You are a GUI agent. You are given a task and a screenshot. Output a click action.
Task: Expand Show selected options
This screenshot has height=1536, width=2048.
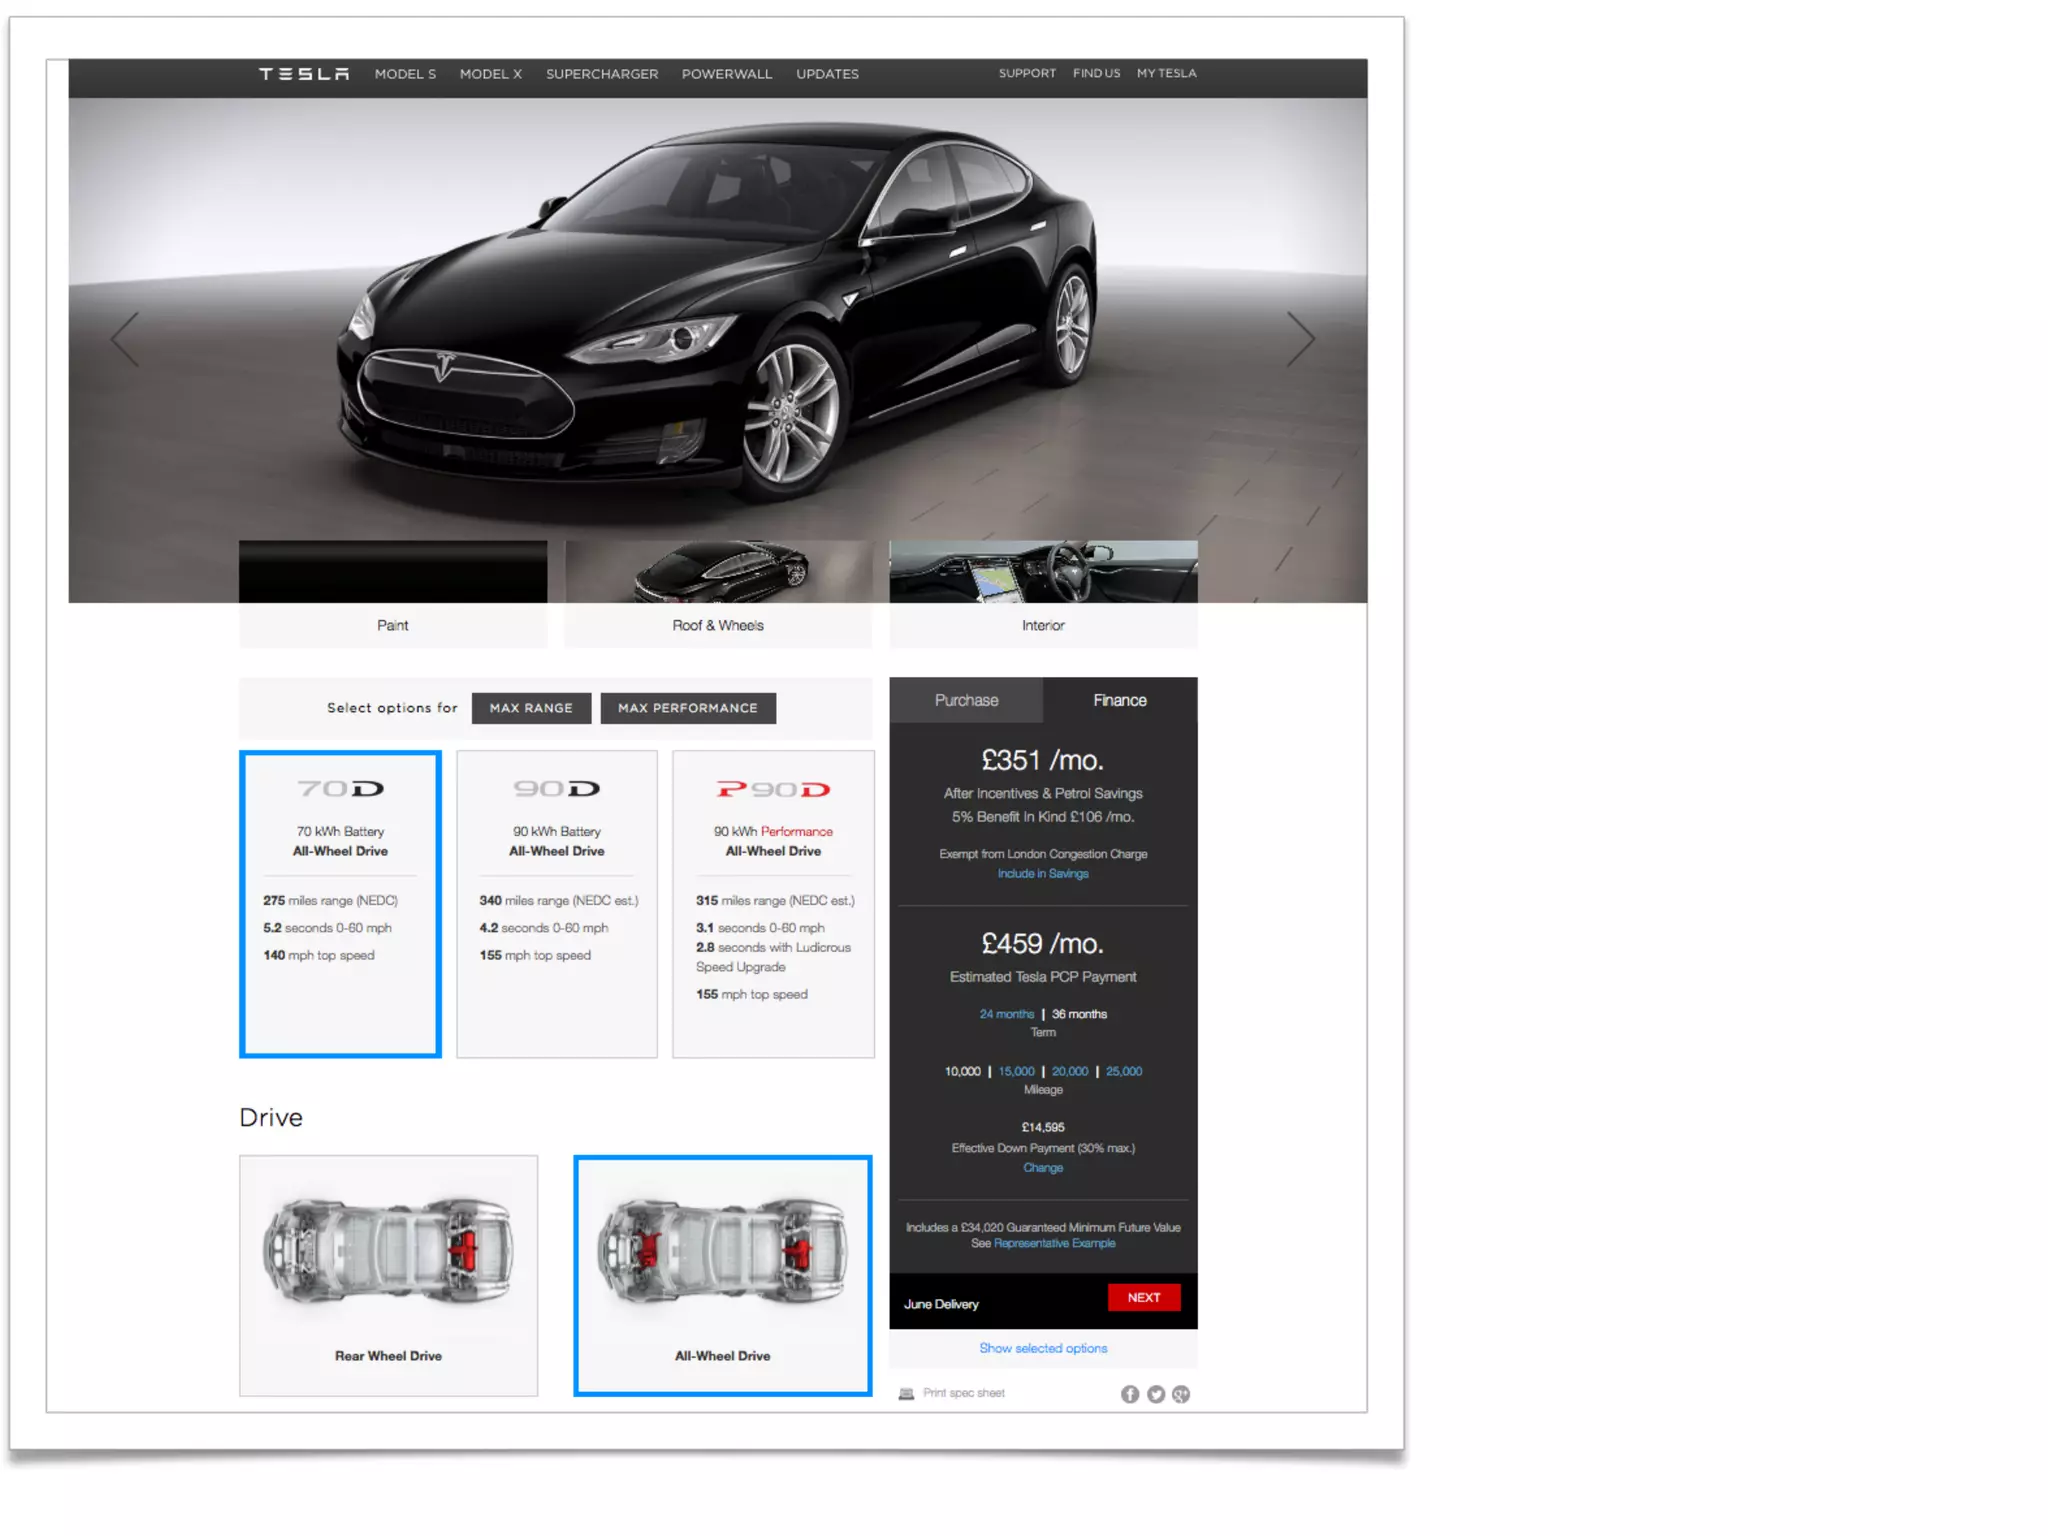(x=1043, y=1348)
